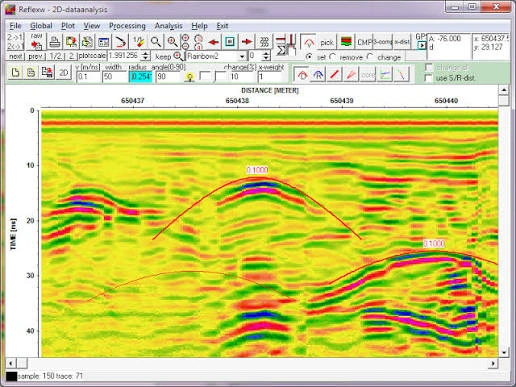This screenshot has height=387, width=516.
Task: Click the vertical scrollbar down arrow
Action: pyautogui.click(x=504, y=352)
